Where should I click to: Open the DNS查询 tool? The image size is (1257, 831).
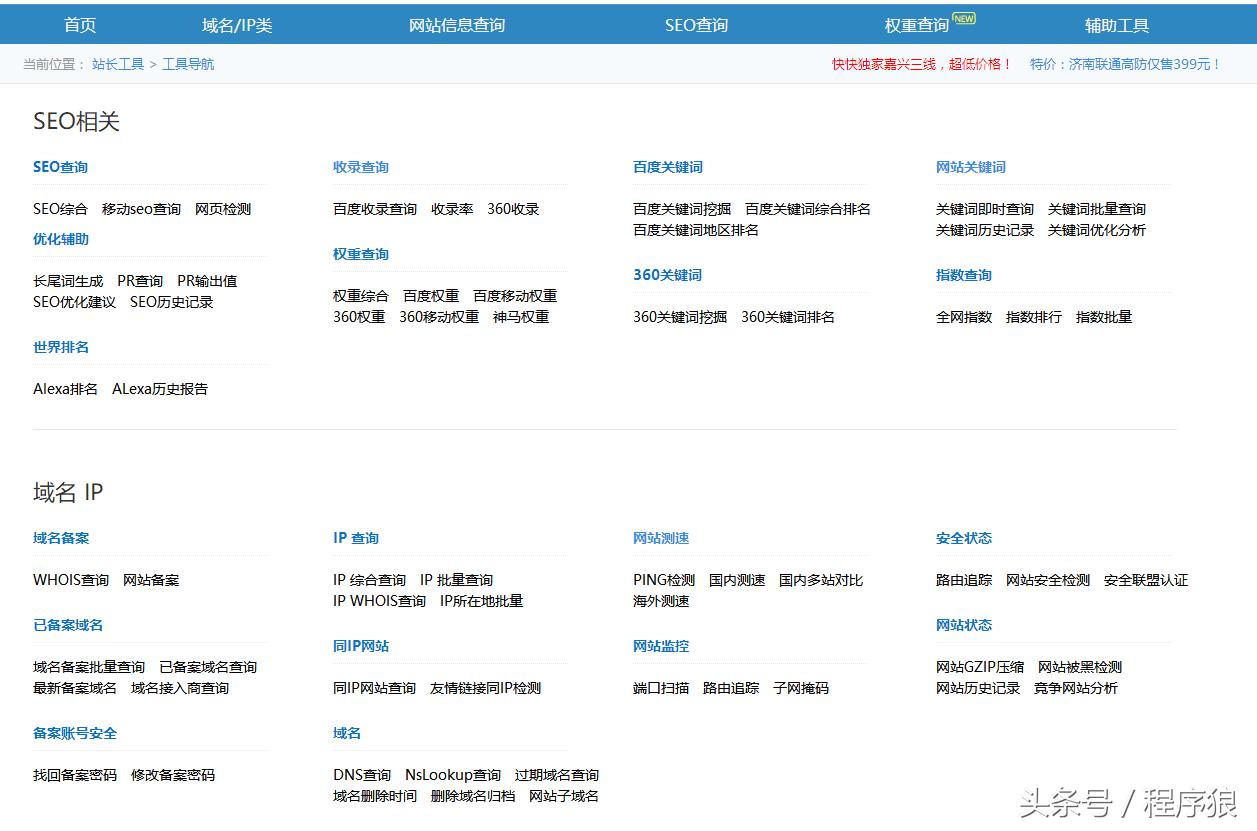coord(362,775)
